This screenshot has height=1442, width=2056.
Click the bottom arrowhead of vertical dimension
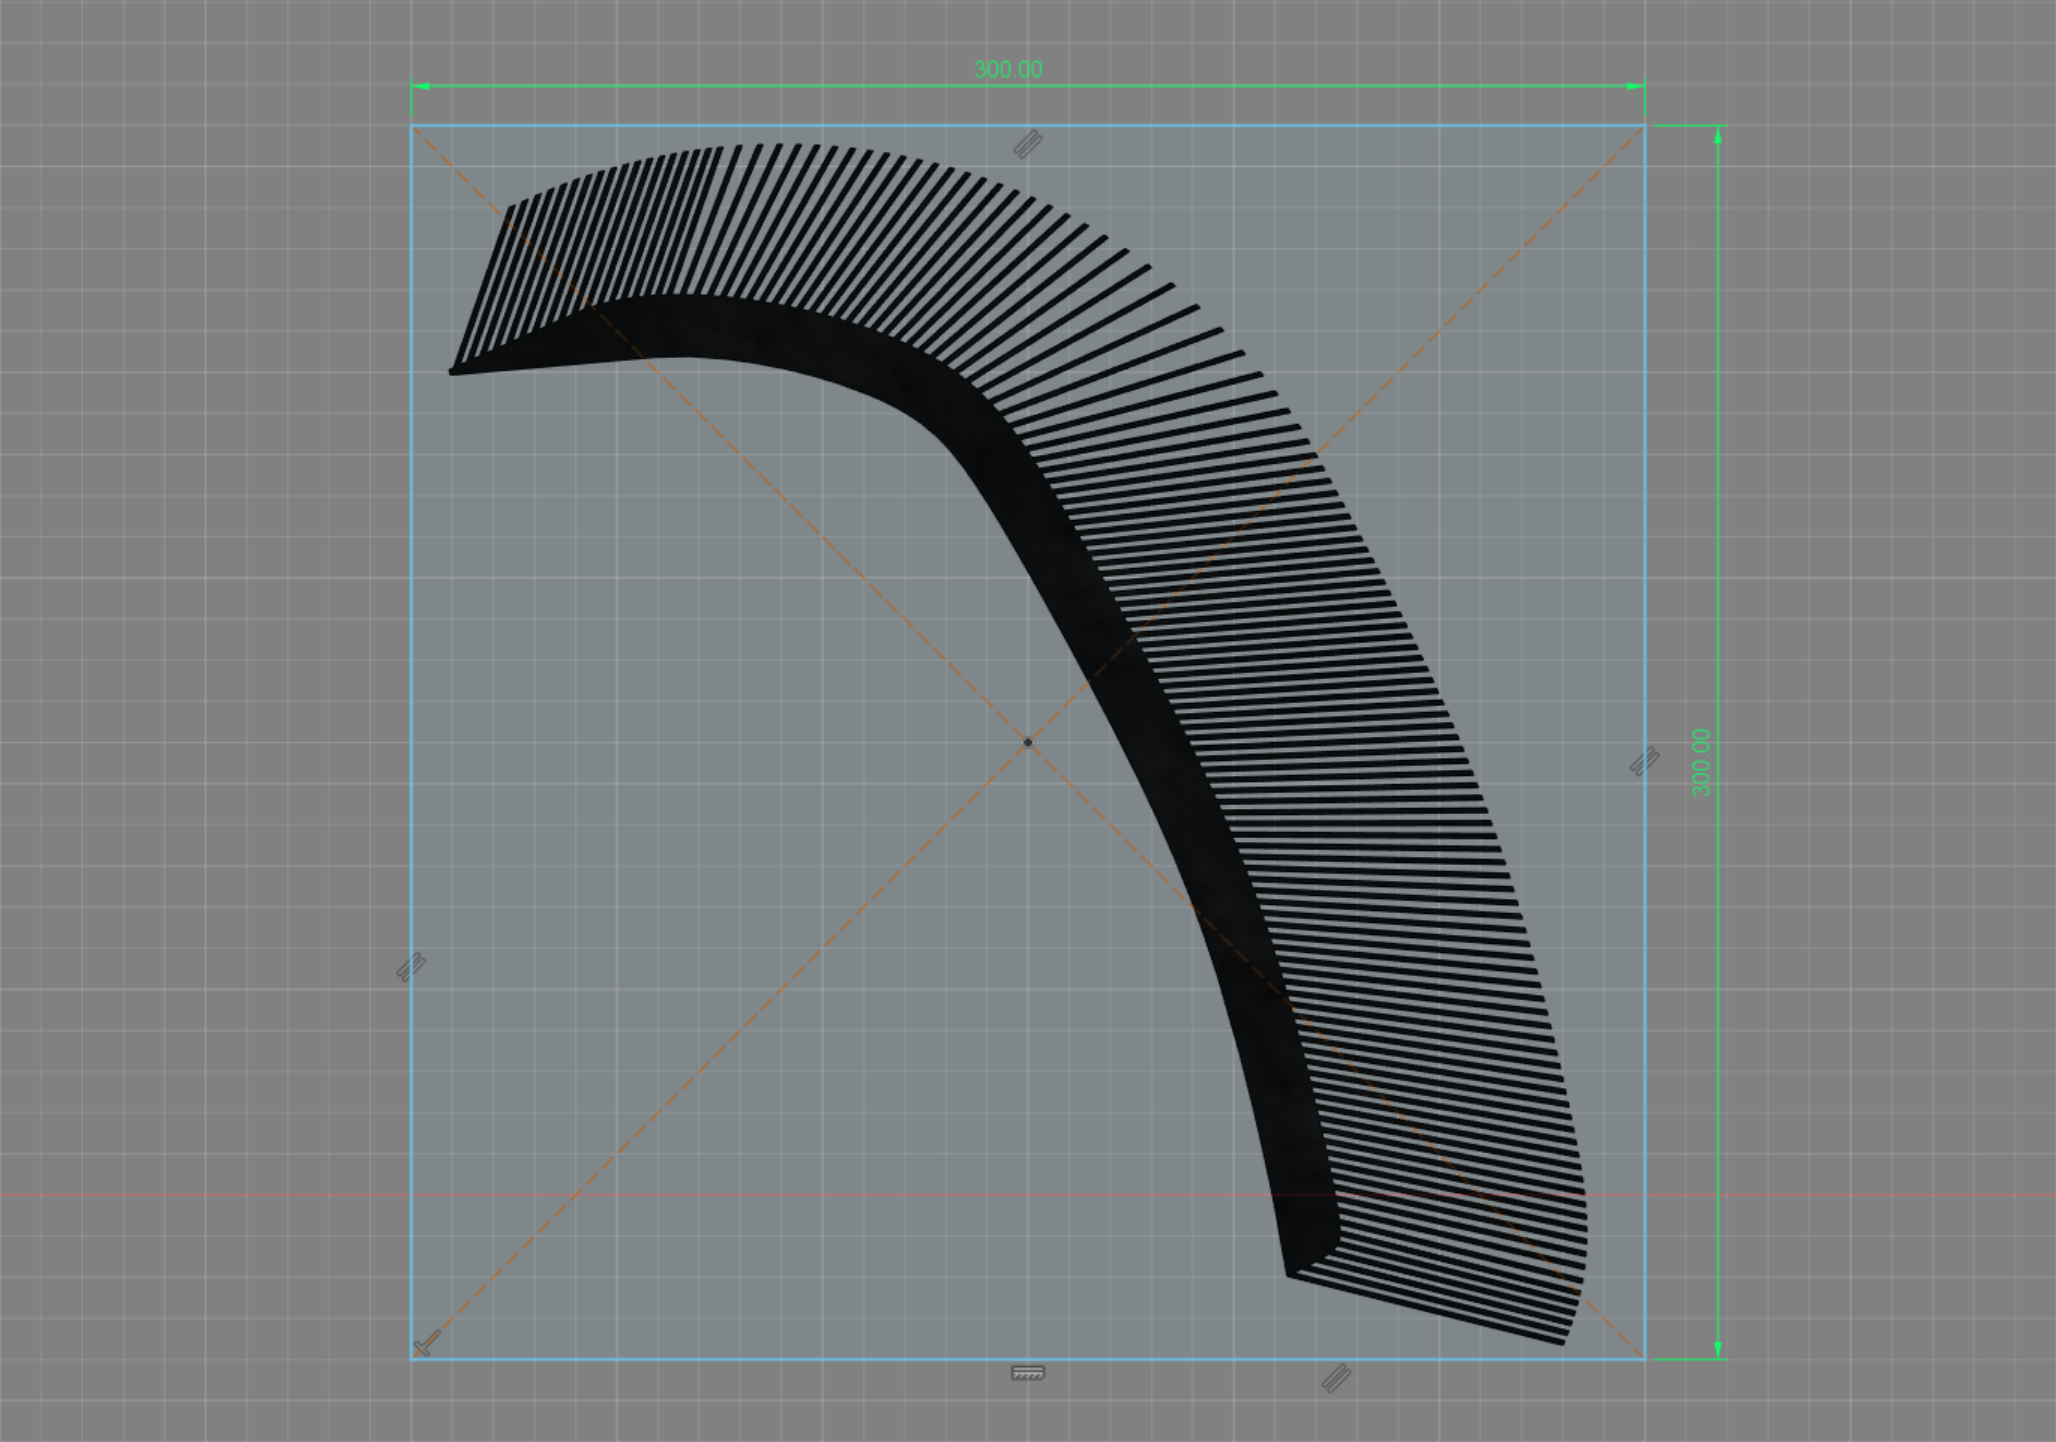click(x=1718, y=1349)
